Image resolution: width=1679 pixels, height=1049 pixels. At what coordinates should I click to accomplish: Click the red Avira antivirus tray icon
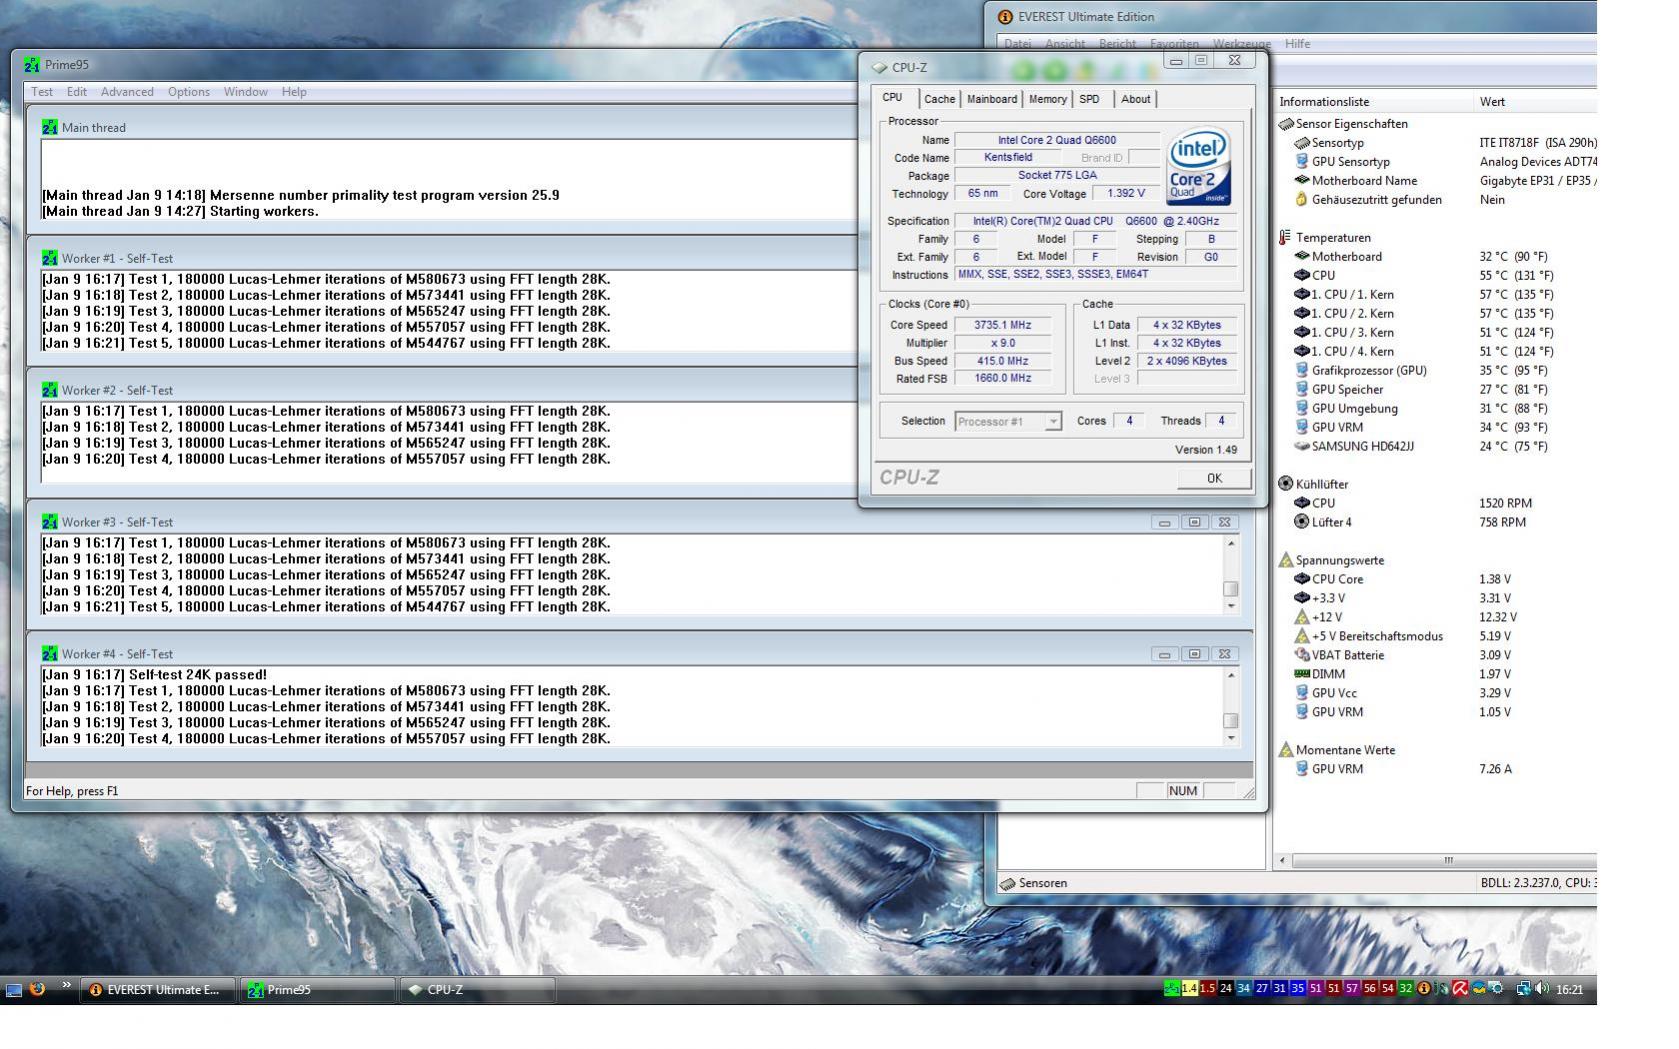point(1460,989)
